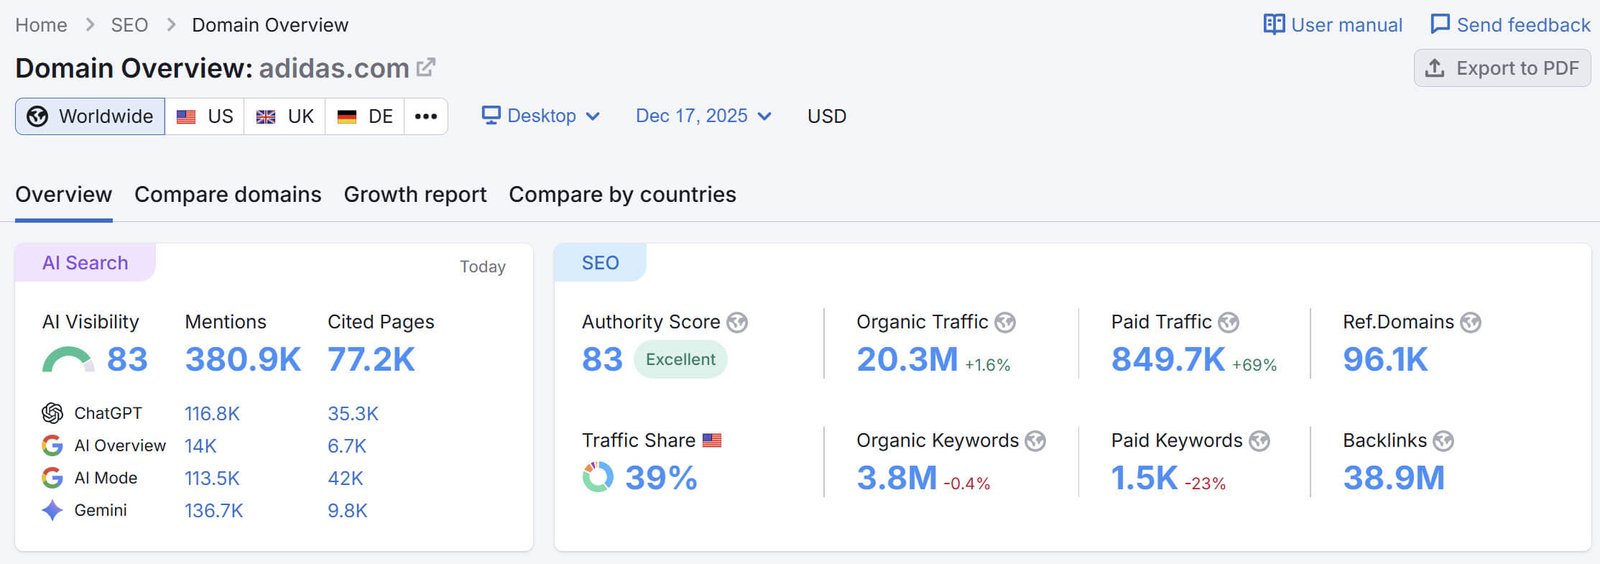Open Organic Traffic value 20.3M
This screenshot has height=564, width=1600.
click(x=907, y=359)
